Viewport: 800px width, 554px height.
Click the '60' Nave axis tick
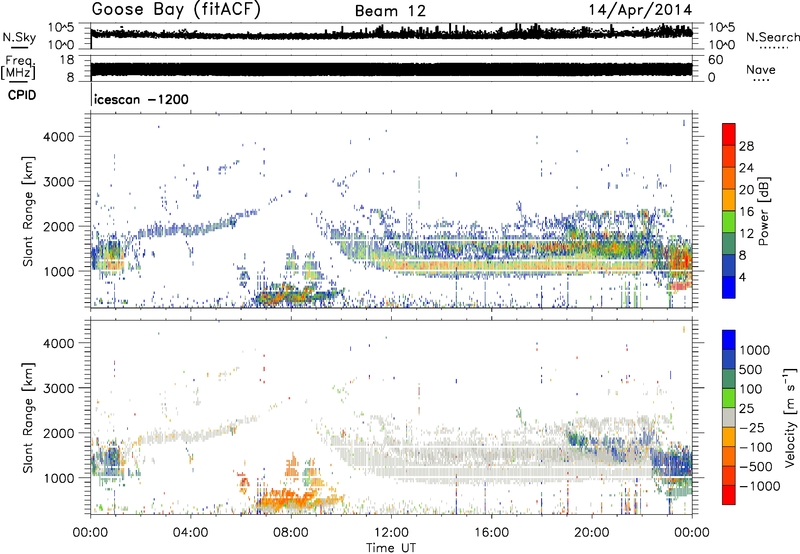pyautogui.click(x=715, y=60)
